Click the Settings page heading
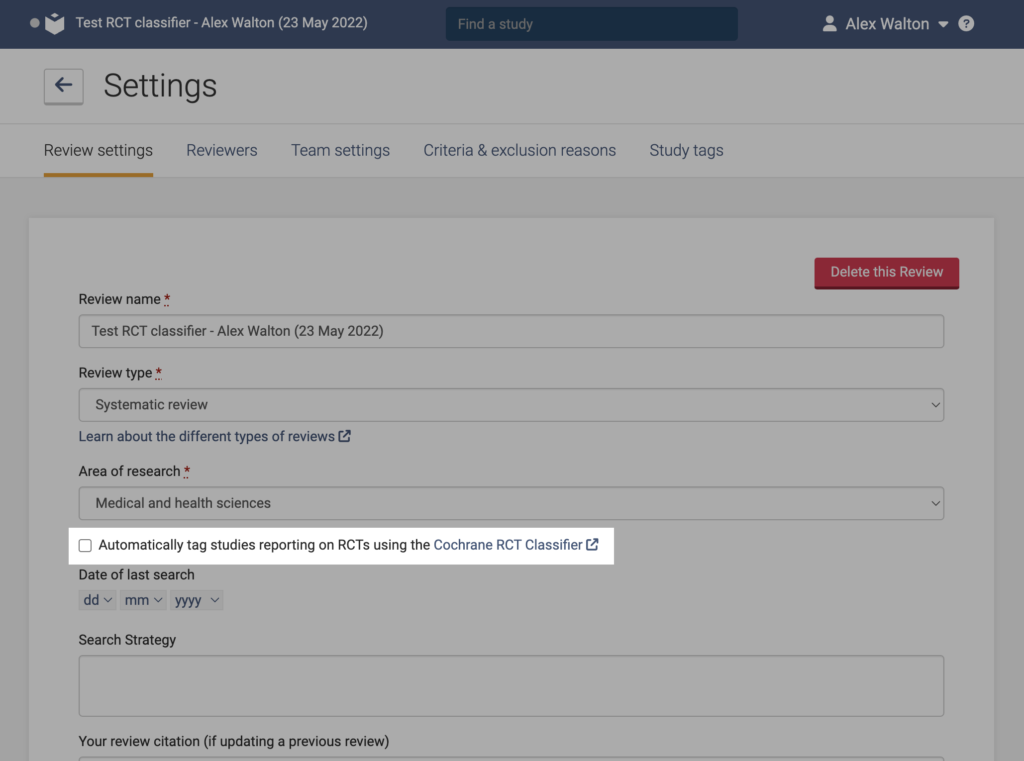This screenshot has height=761, width=1024. (x=160, y=86)
